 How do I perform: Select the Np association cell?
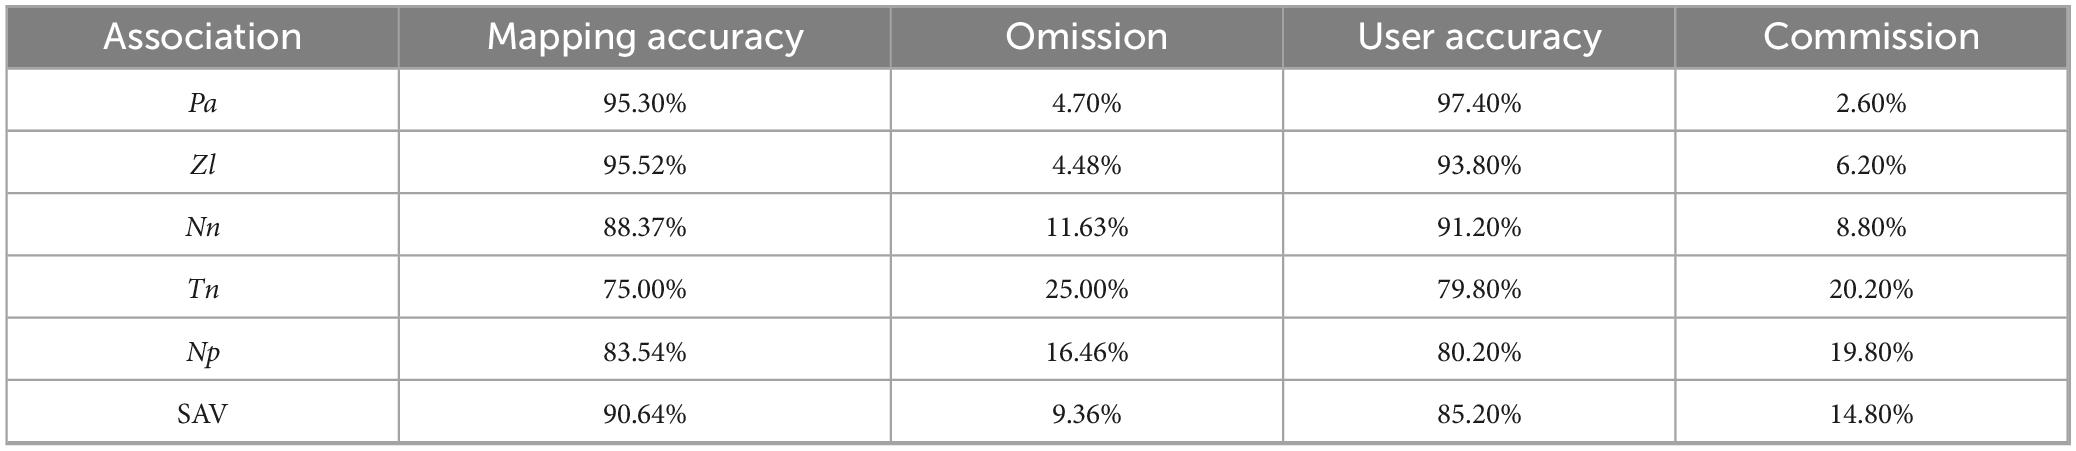point(203,351)
